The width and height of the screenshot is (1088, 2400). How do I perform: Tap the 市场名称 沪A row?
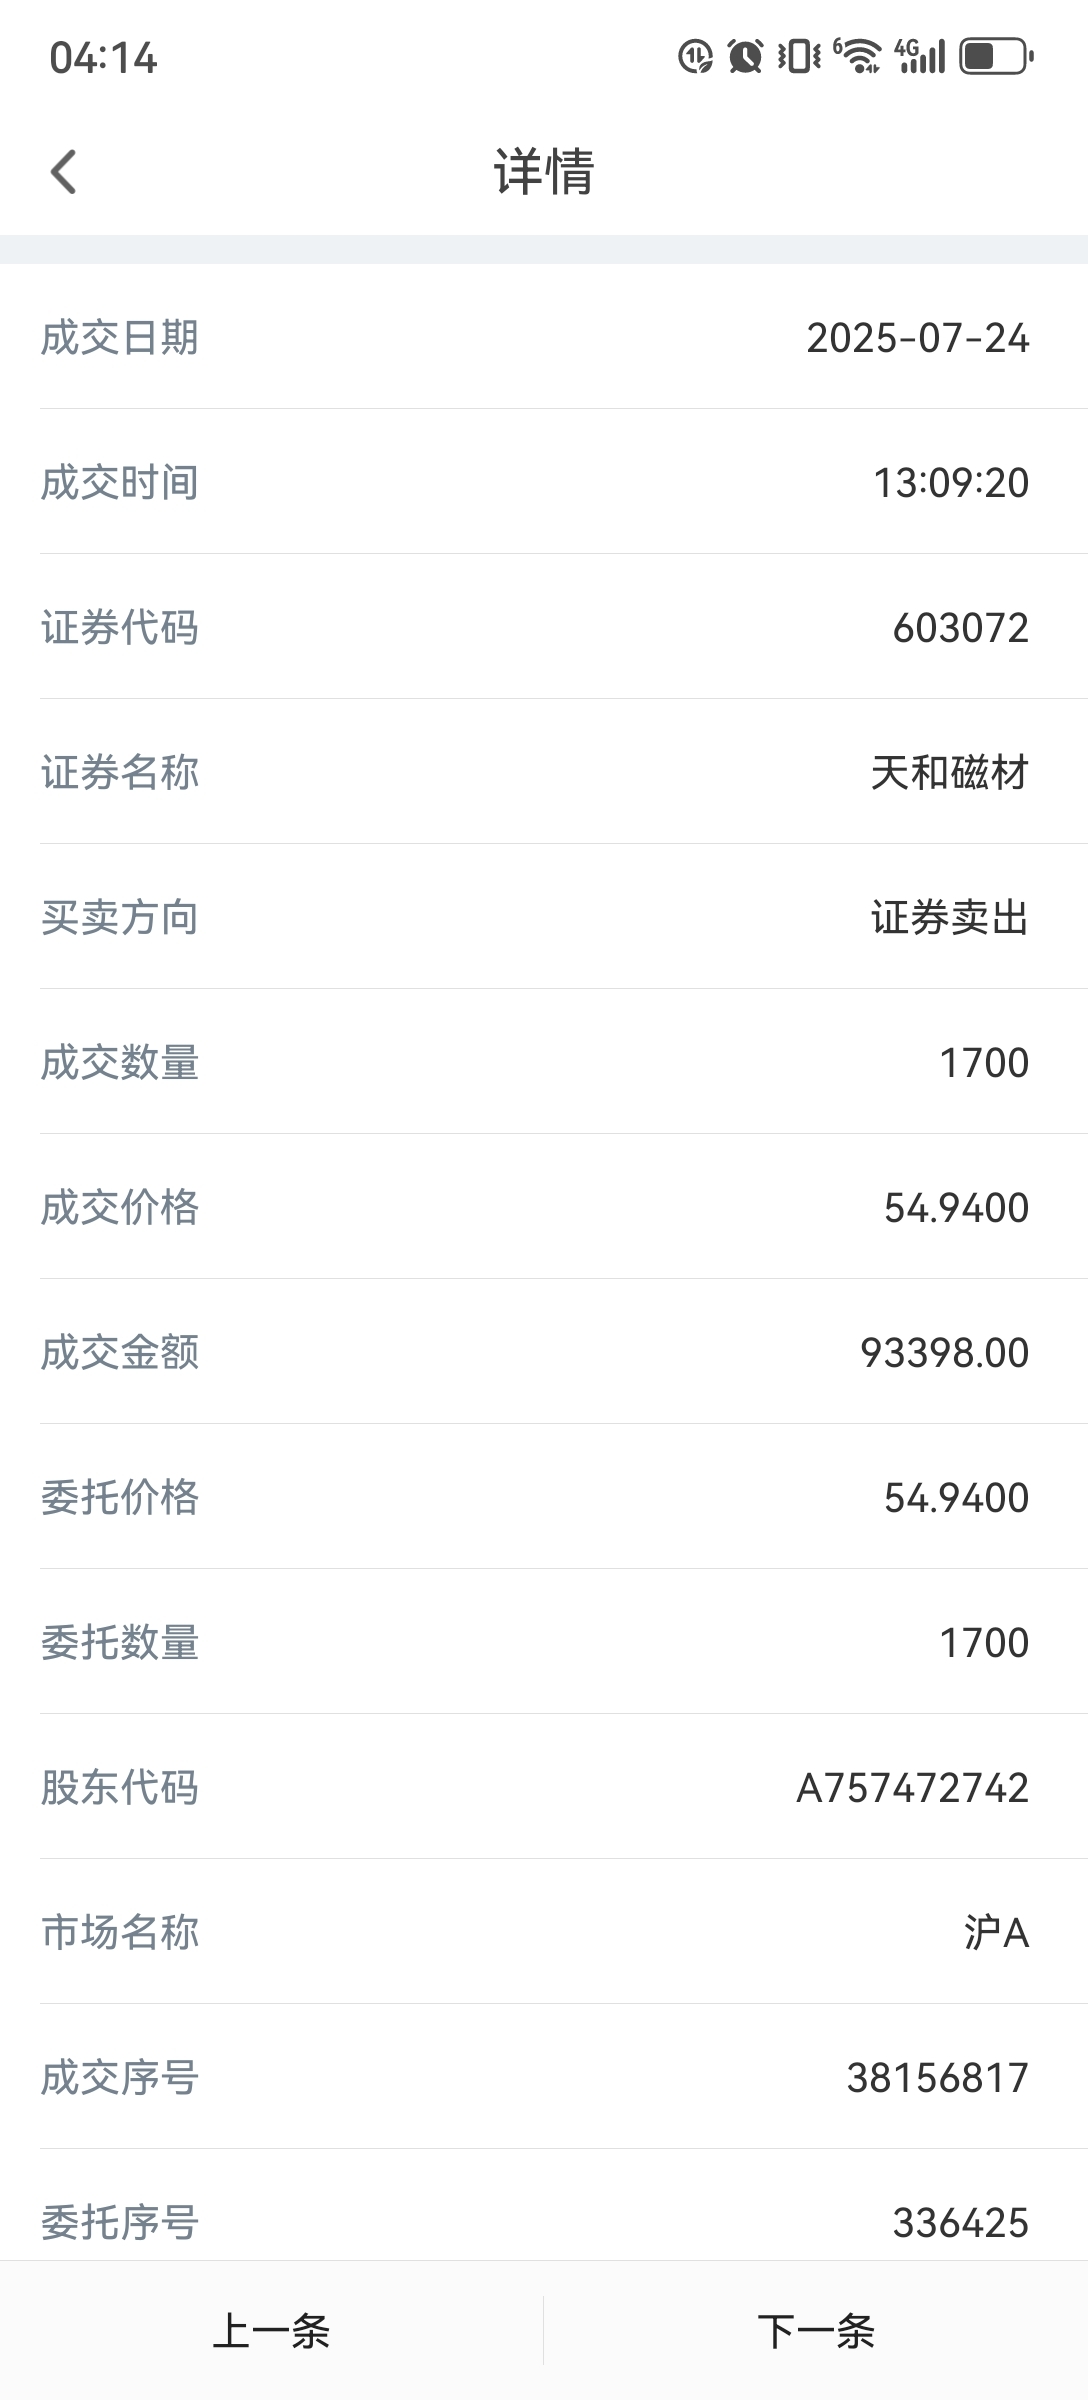point(544,1932)
